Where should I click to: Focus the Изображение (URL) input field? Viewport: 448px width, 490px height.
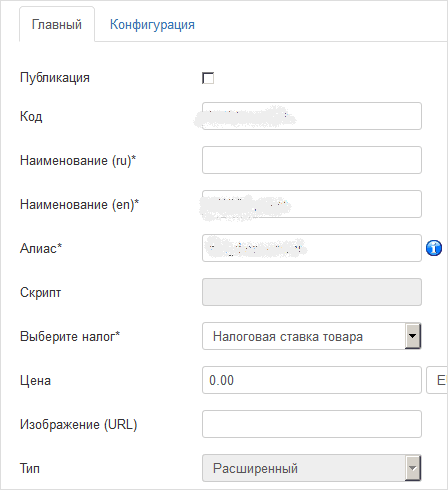click(312, 424)
